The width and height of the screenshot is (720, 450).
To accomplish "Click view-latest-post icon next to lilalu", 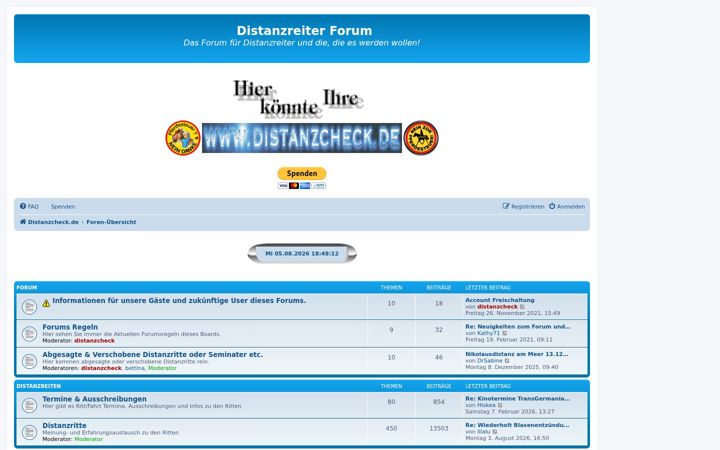I will 495,432.
